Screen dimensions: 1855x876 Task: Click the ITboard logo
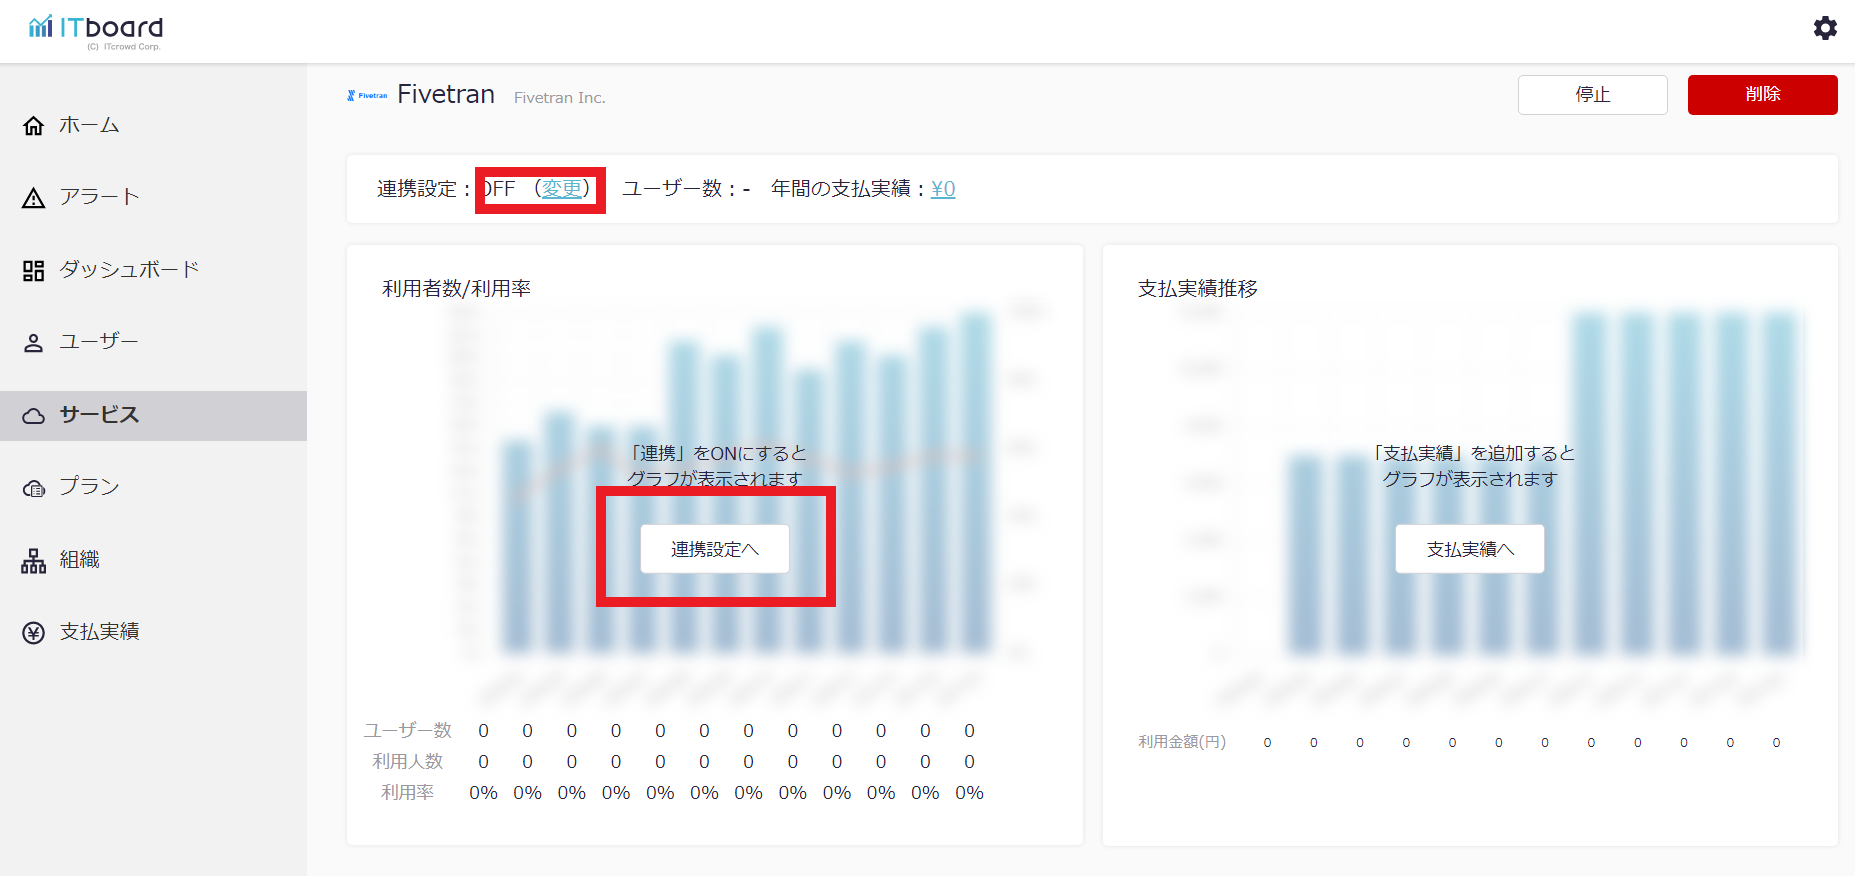pos(96,29)
